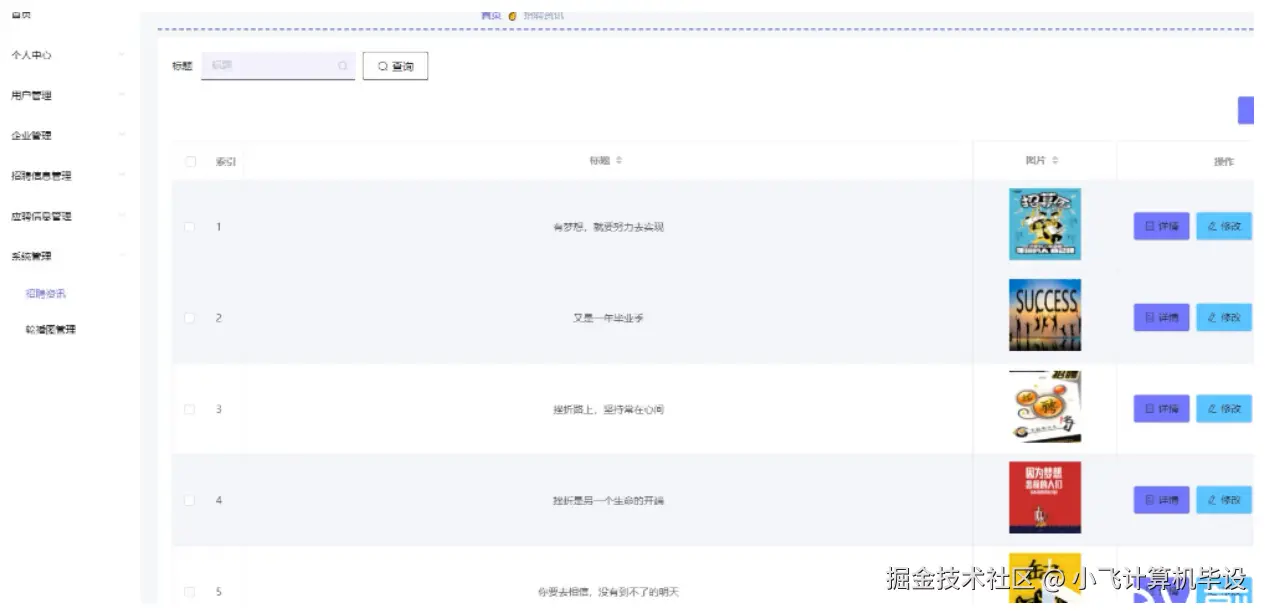The width and height of the screenshot is (1265, 611).
Task: Collapse the 系统管理 sidebar menu
Action: point(68,256)
